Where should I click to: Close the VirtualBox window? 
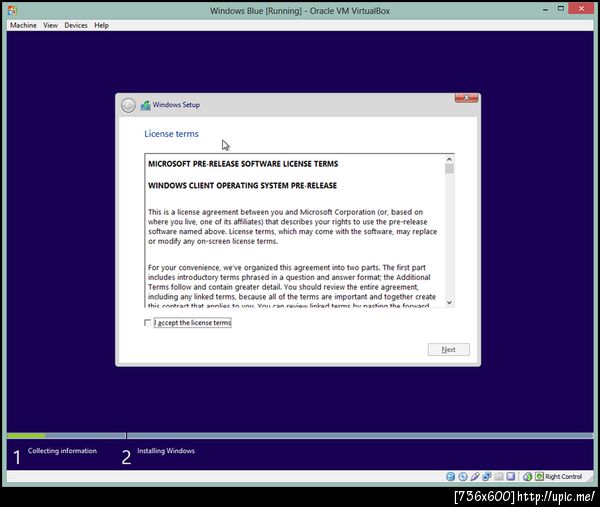[x=581, y=8]
